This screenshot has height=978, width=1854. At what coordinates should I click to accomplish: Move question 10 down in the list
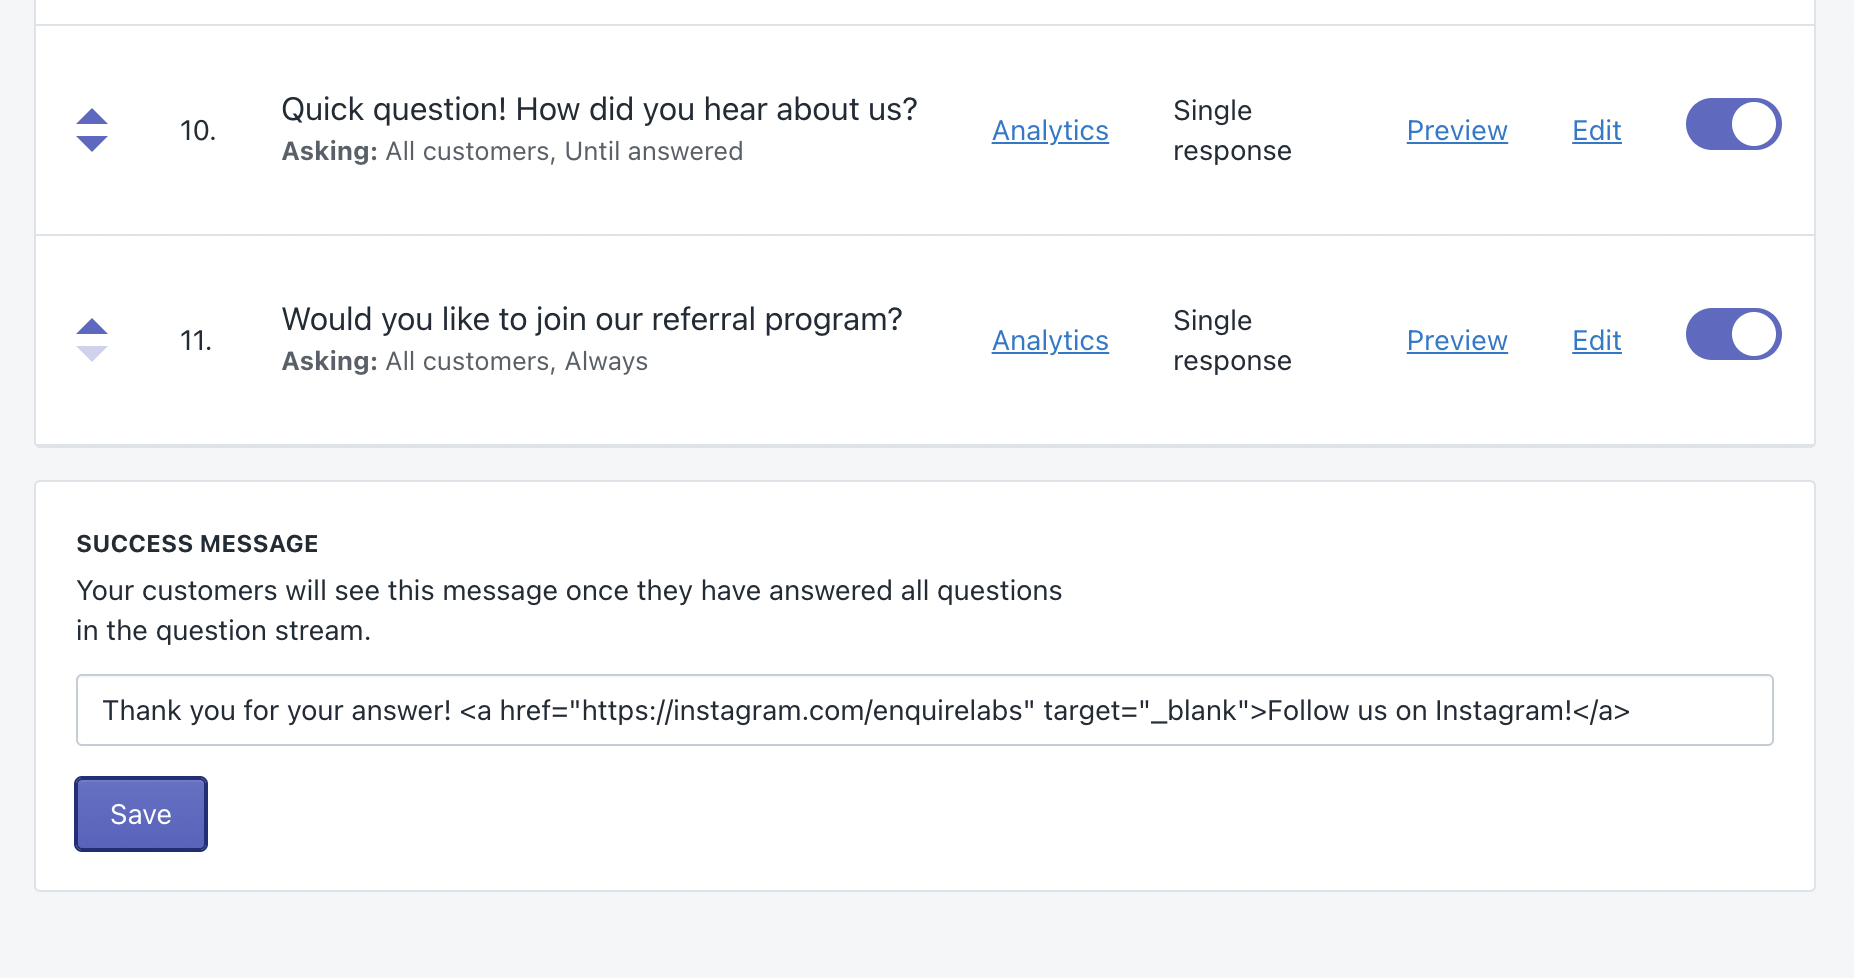click(x=92, y=144)
